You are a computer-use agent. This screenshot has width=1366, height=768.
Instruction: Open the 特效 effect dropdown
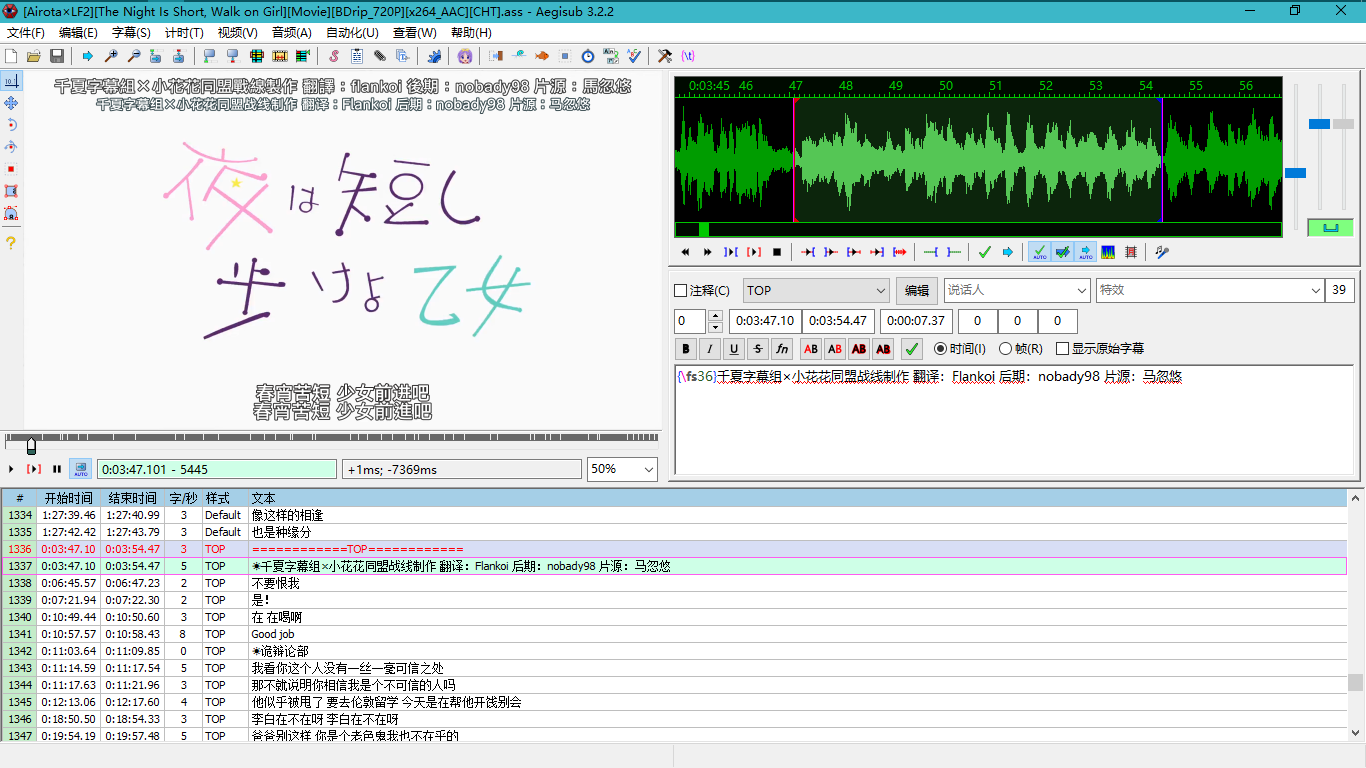coord(1210,290)
